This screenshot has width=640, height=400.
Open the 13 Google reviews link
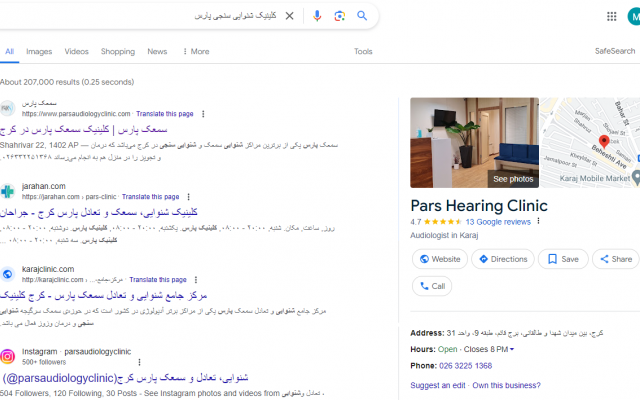coord(498,222)
